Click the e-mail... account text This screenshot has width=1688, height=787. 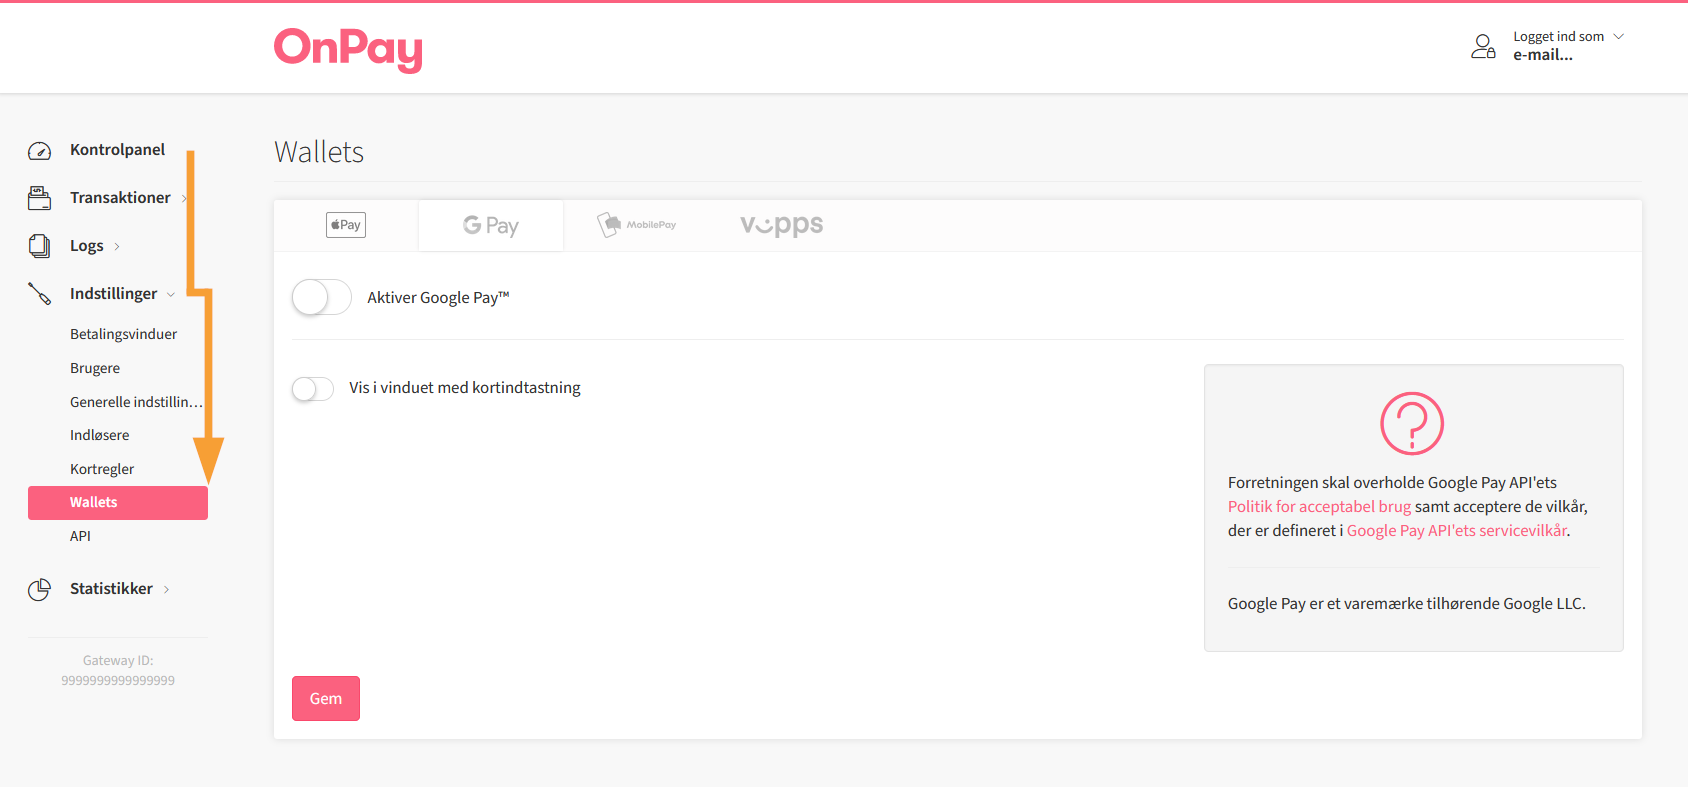1543,55
